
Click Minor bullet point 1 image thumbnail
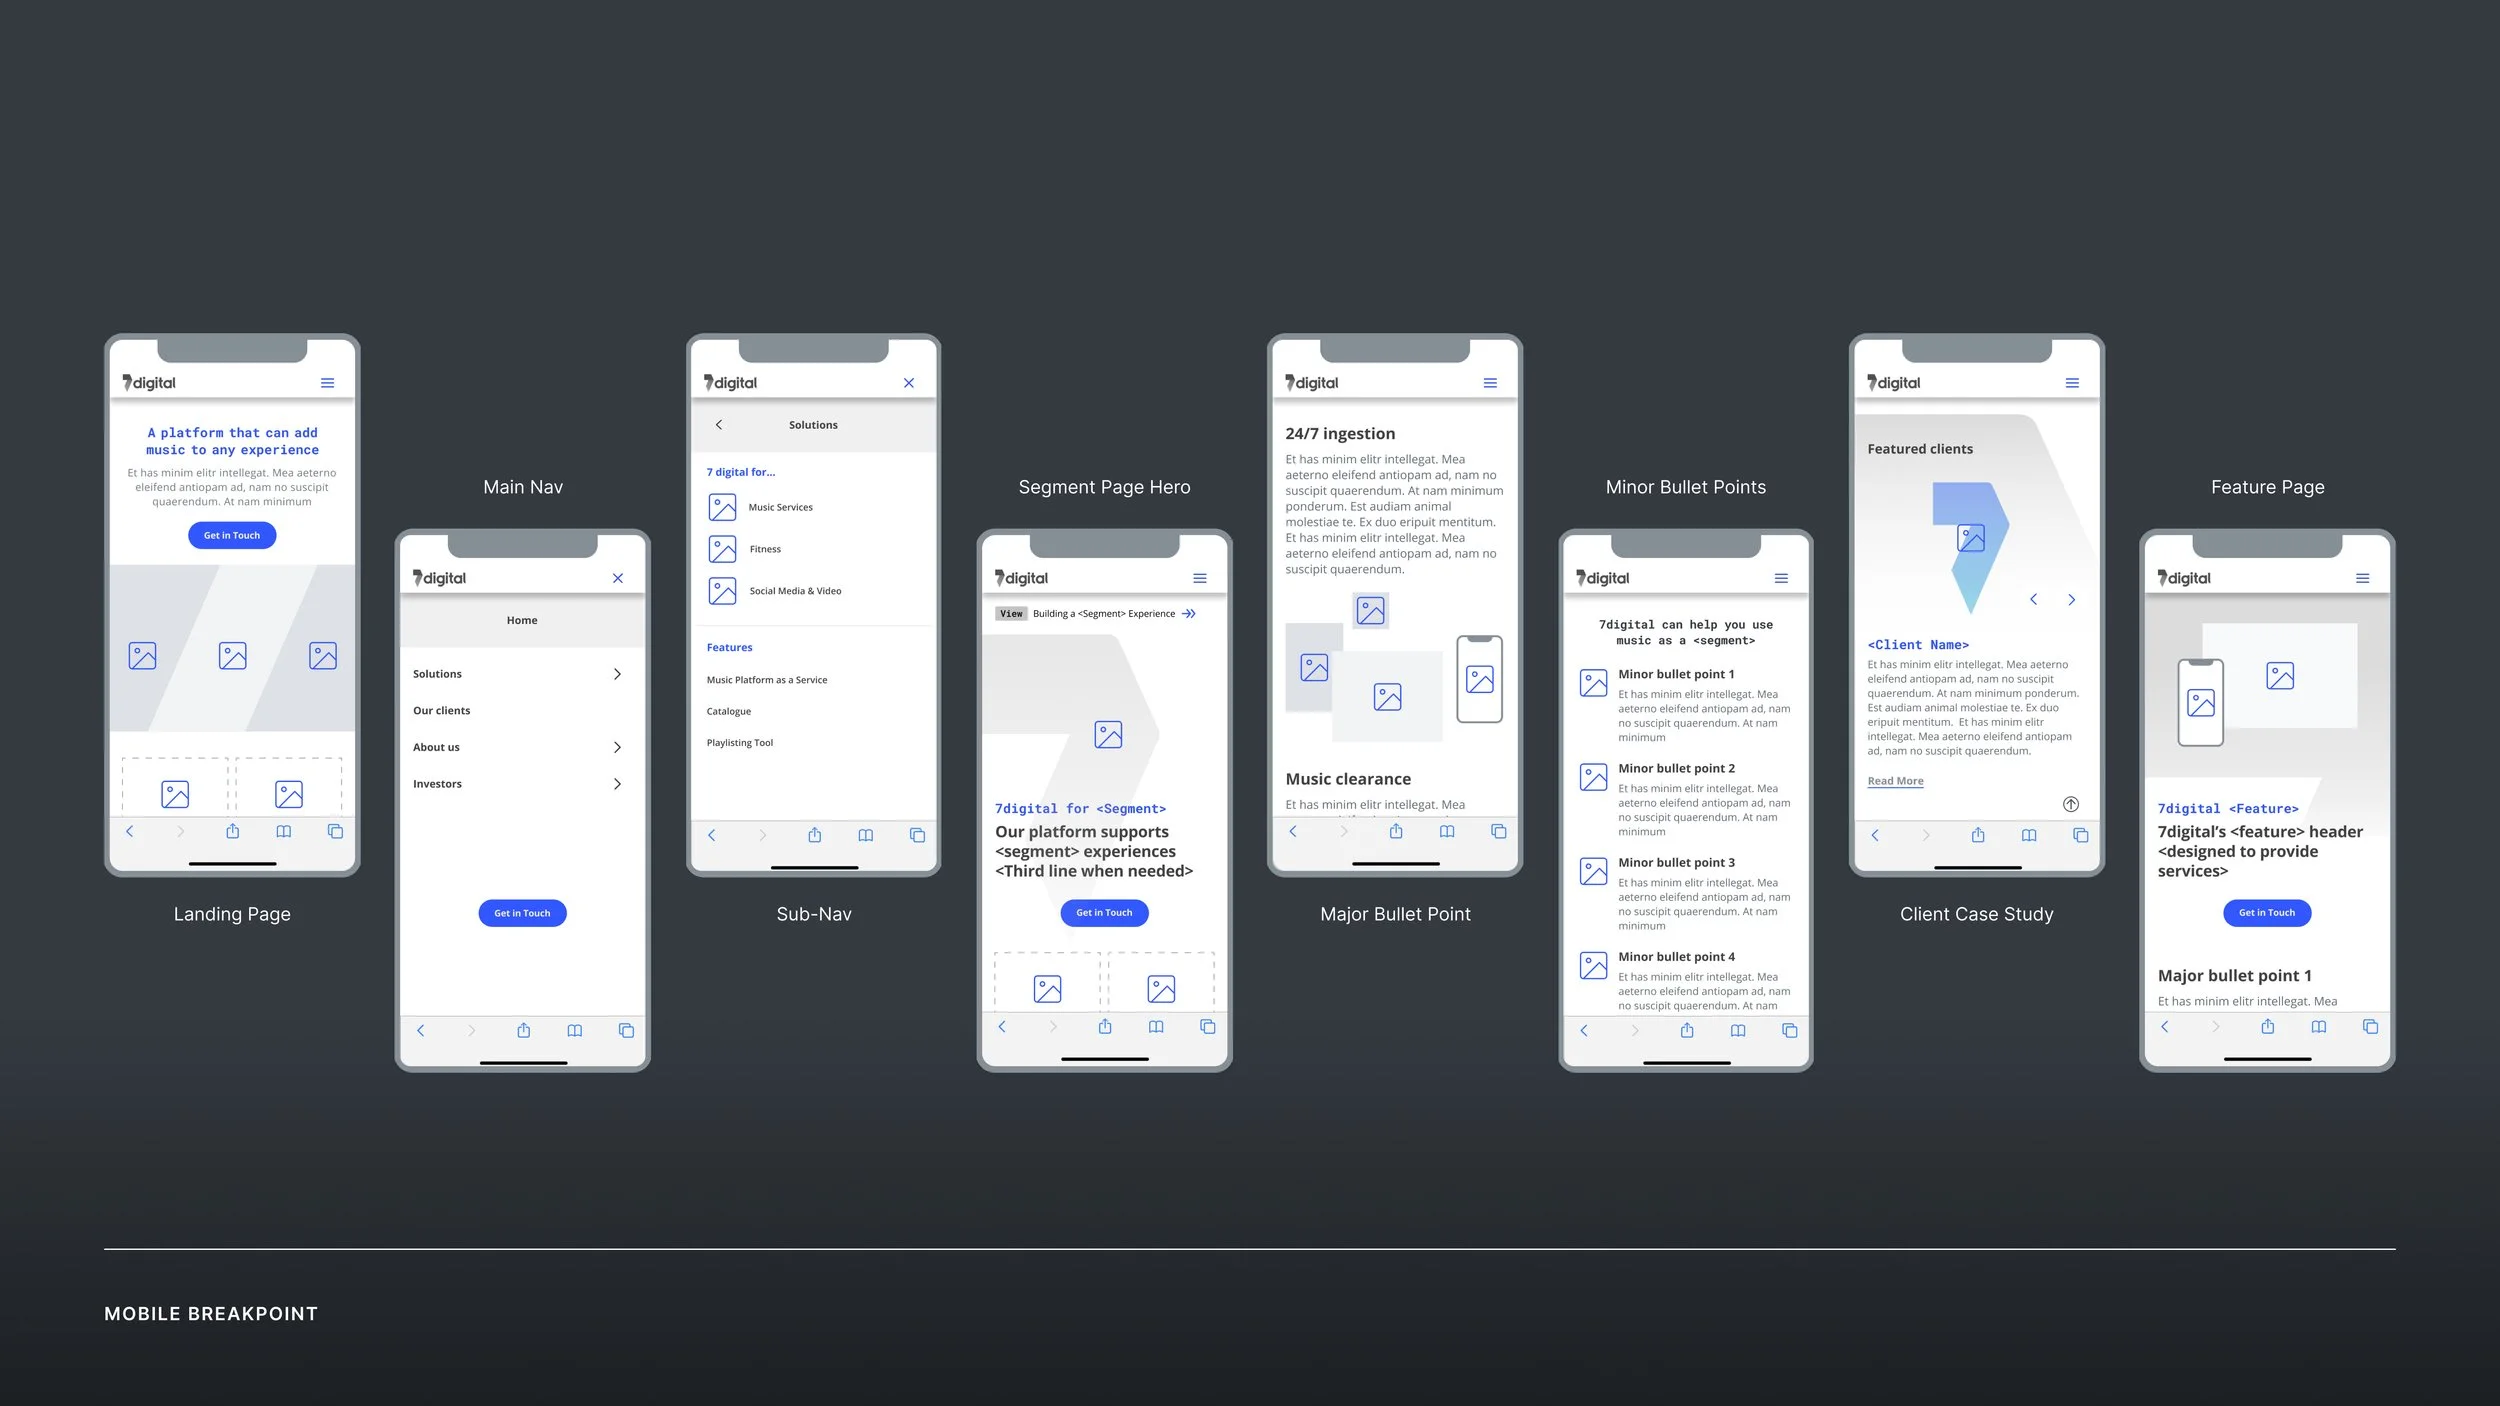[1593, 683]
